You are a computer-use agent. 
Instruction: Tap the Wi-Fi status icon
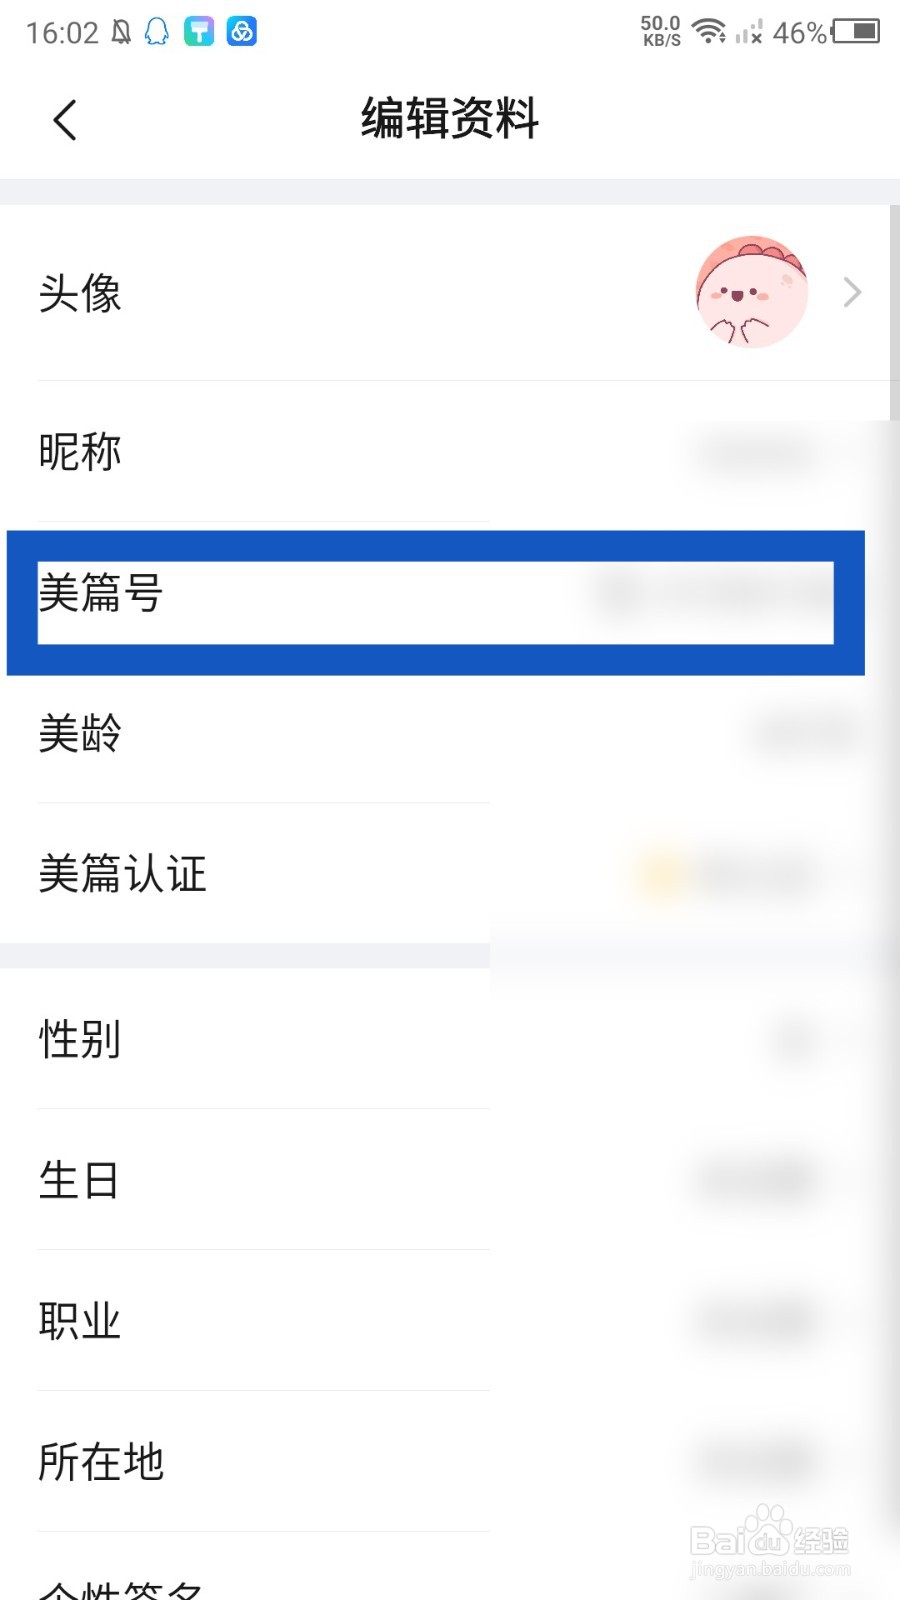pos(709,32)
